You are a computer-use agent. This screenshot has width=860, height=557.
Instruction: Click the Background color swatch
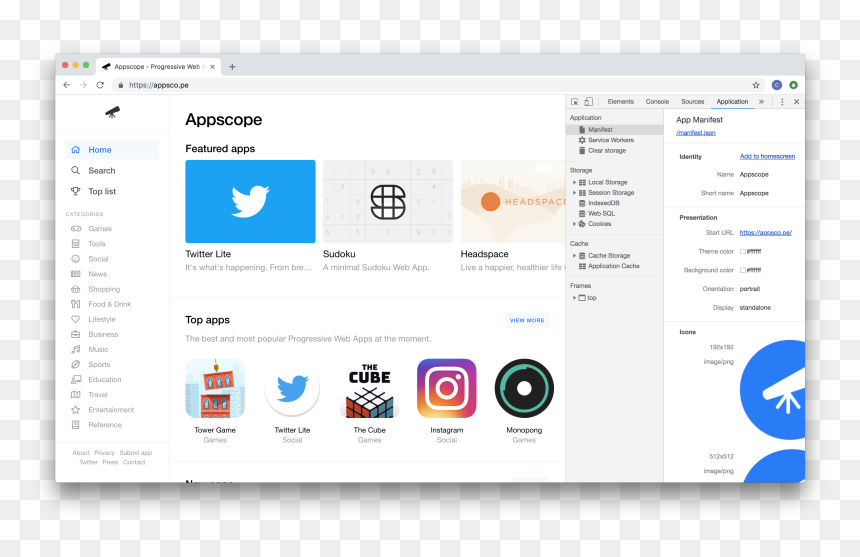point(743,270)
